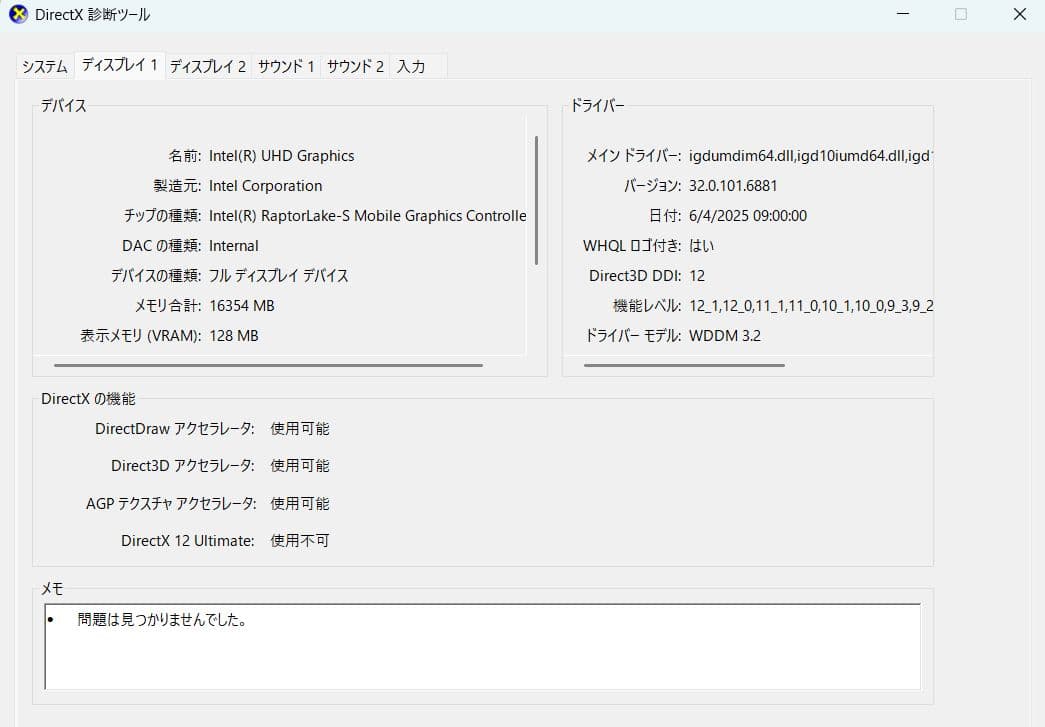Click the 問題は見つかりませんでした memo entry
Viewport: 1045px width, 727px height.
[x=157, y=619]
